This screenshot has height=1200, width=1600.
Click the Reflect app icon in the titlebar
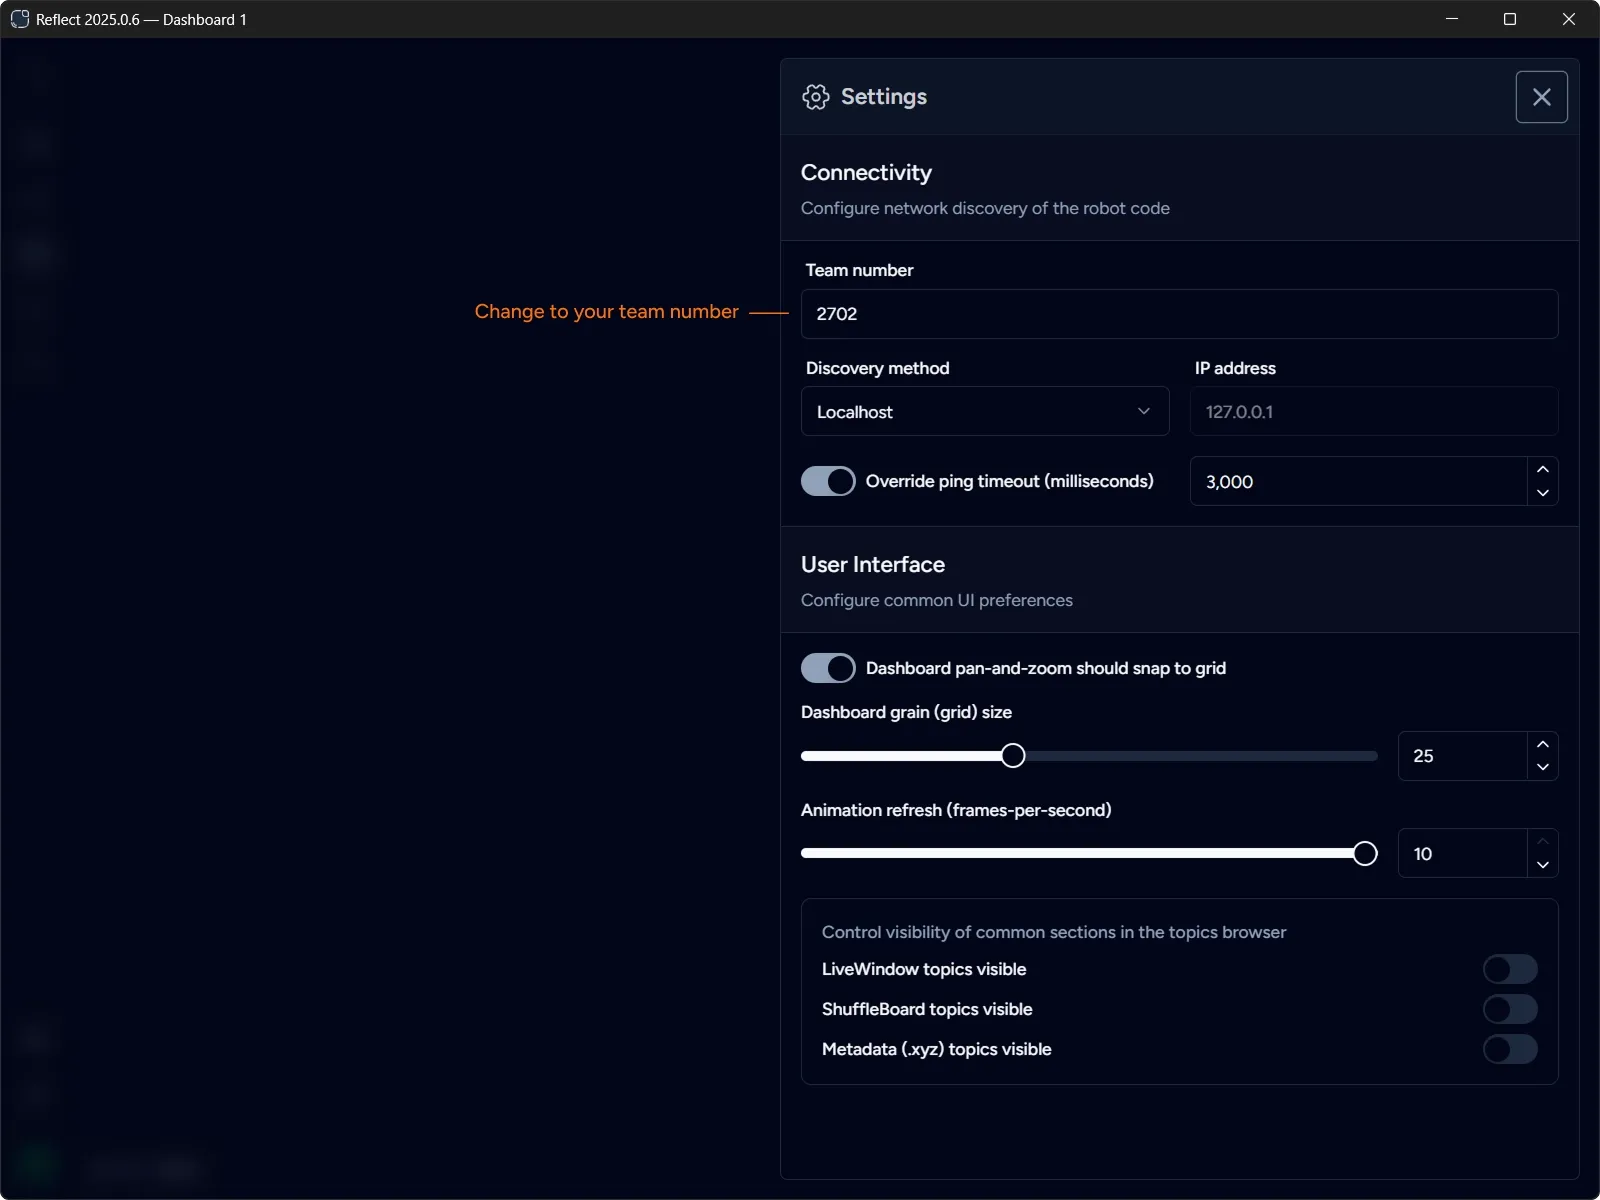(20, 19)
